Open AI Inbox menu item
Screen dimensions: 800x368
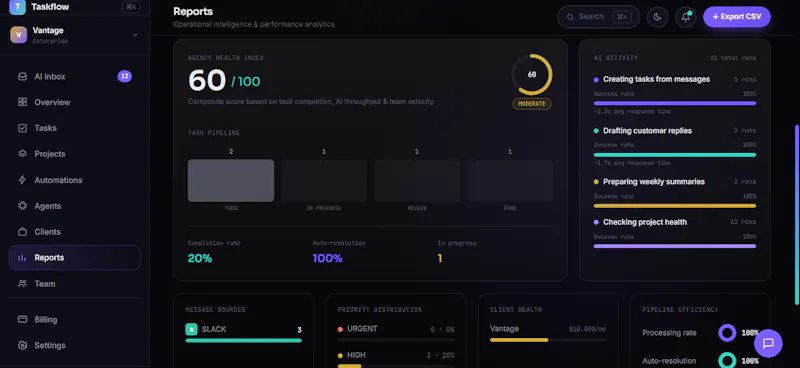pyautogui.click(x=74, y=77)
